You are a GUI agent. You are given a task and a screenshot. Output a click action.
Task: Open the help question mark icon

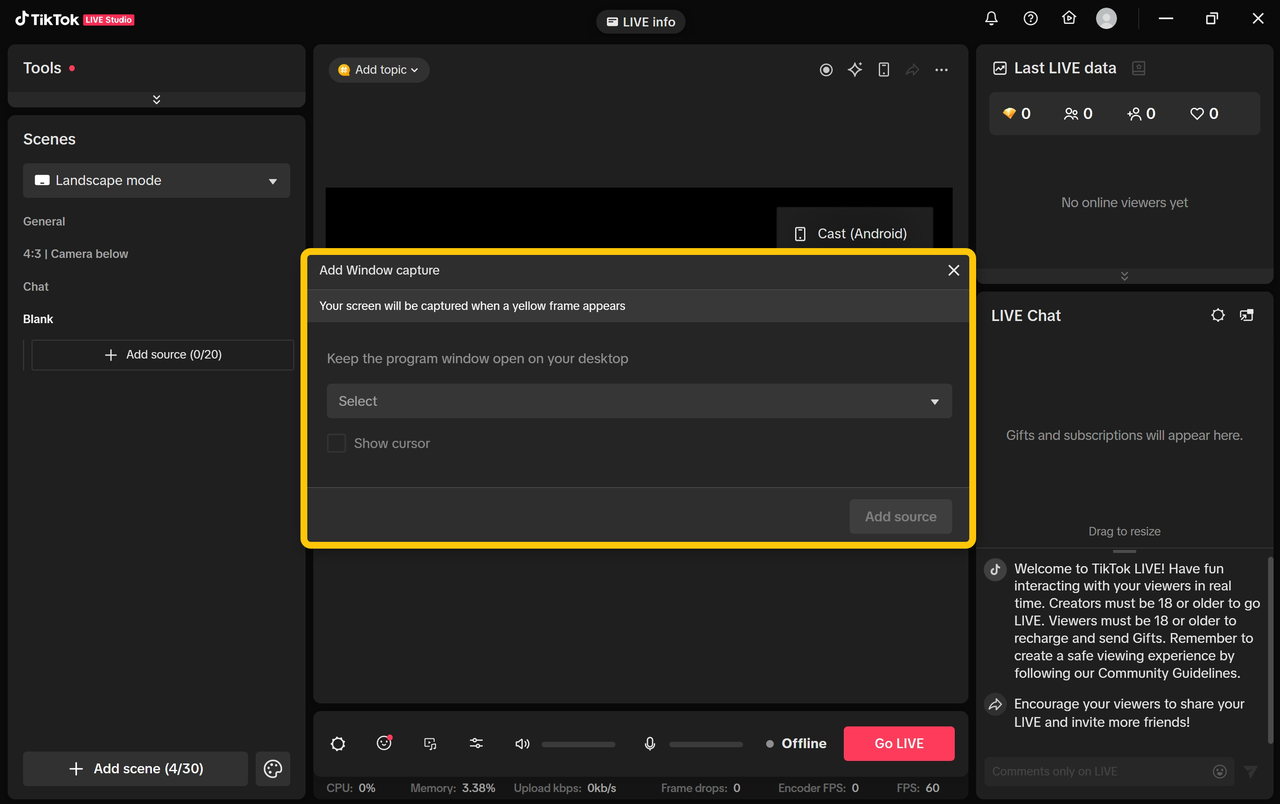tap(1030, 19)
